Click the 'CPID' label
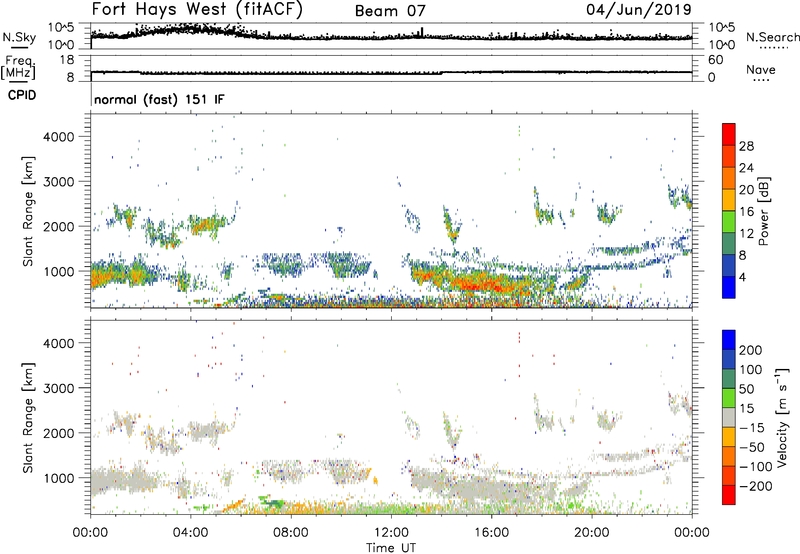800x554 pixels. (22, 95)
